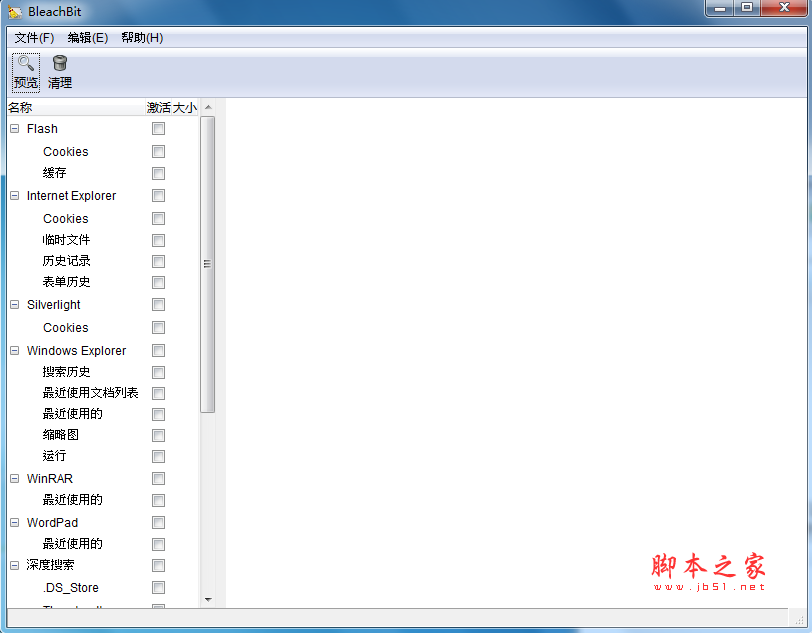Screen dimensions: 812x633
Task: Enable the 深度搜索 group checkbox
Action: click(158, 565)
